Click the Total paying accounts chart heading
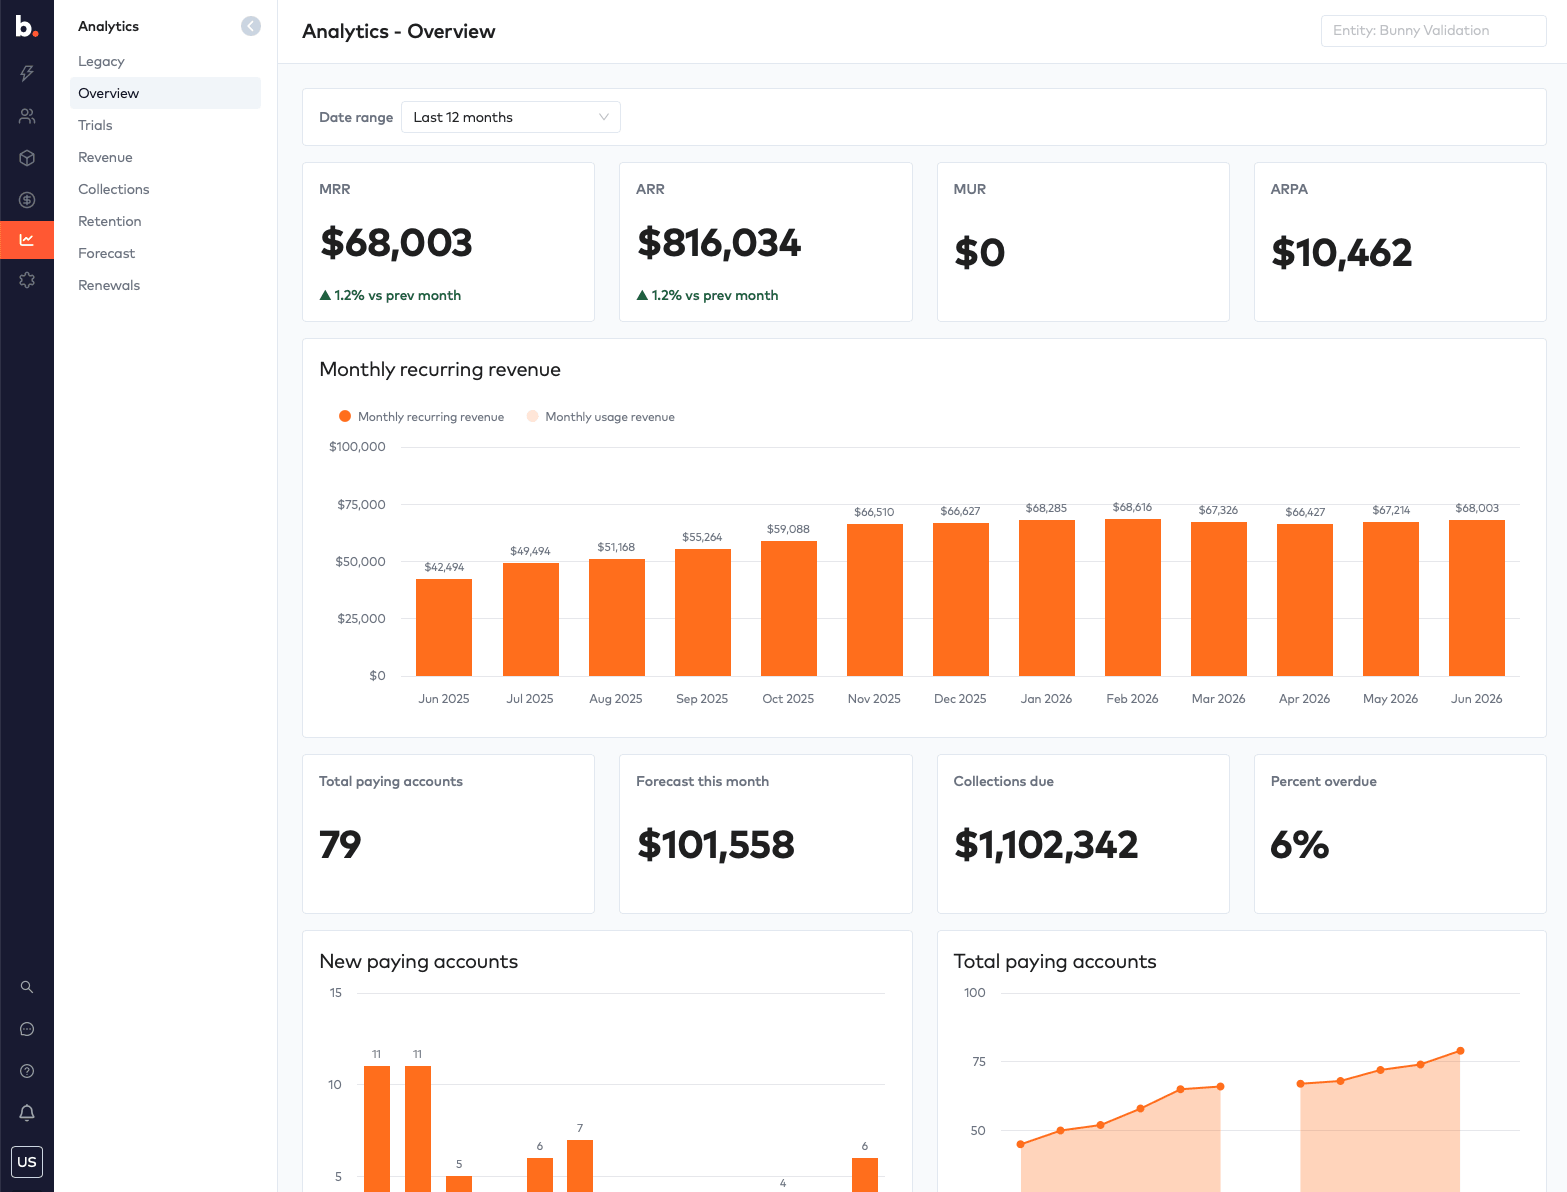1567x1192 pixels. tap(1055, 962)
